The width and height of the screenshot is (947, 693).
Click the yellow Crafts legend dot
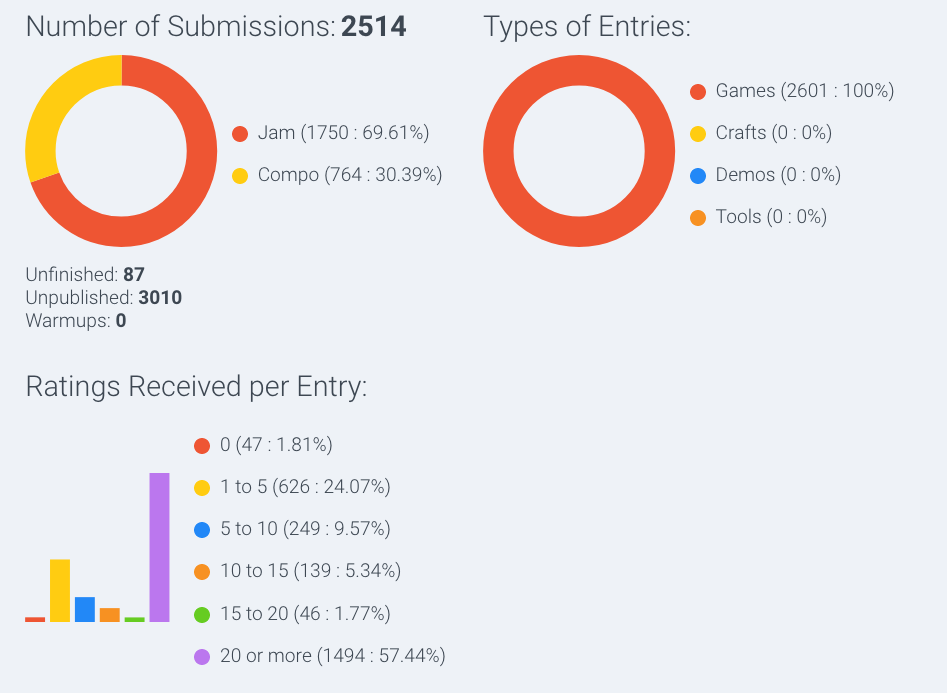point(698,134)
